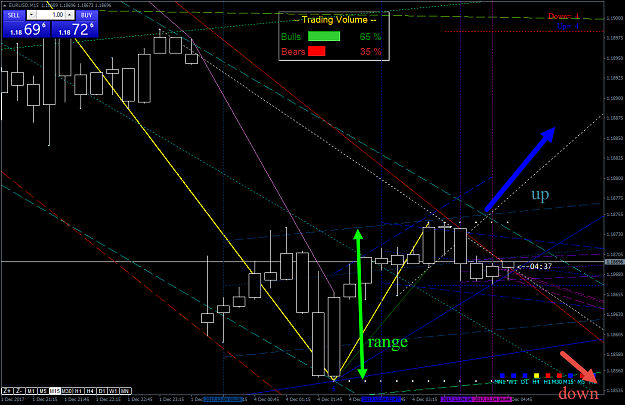Click the red Bears volume bar
The height and width of the screenshot is (405, 625).
click(316, 51)
